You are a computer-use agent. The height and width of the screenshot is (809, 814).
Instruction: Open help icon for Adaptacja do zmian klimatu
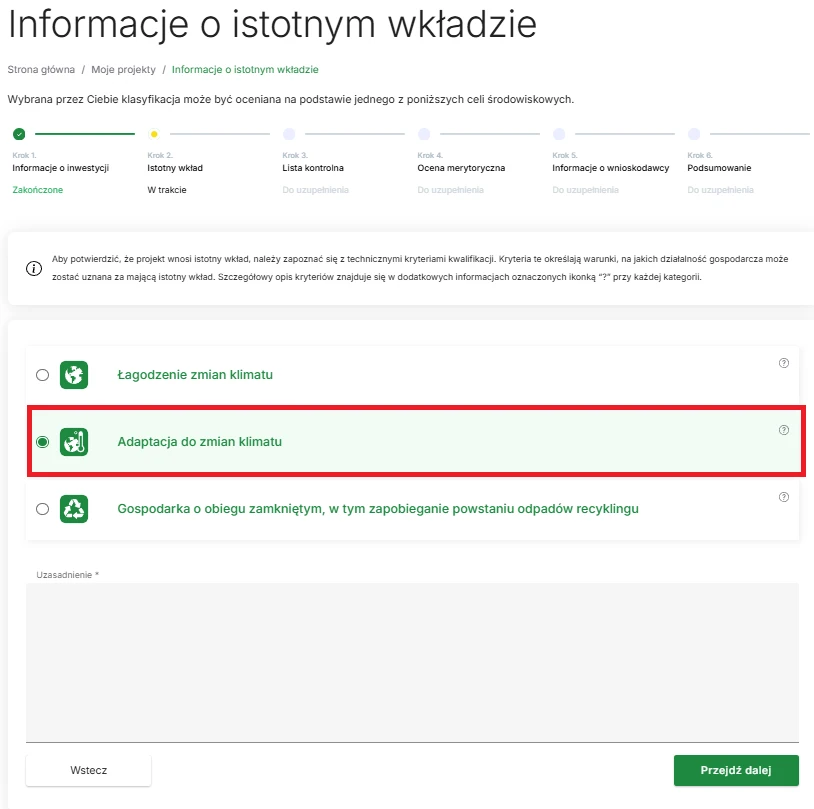[783, 430]
